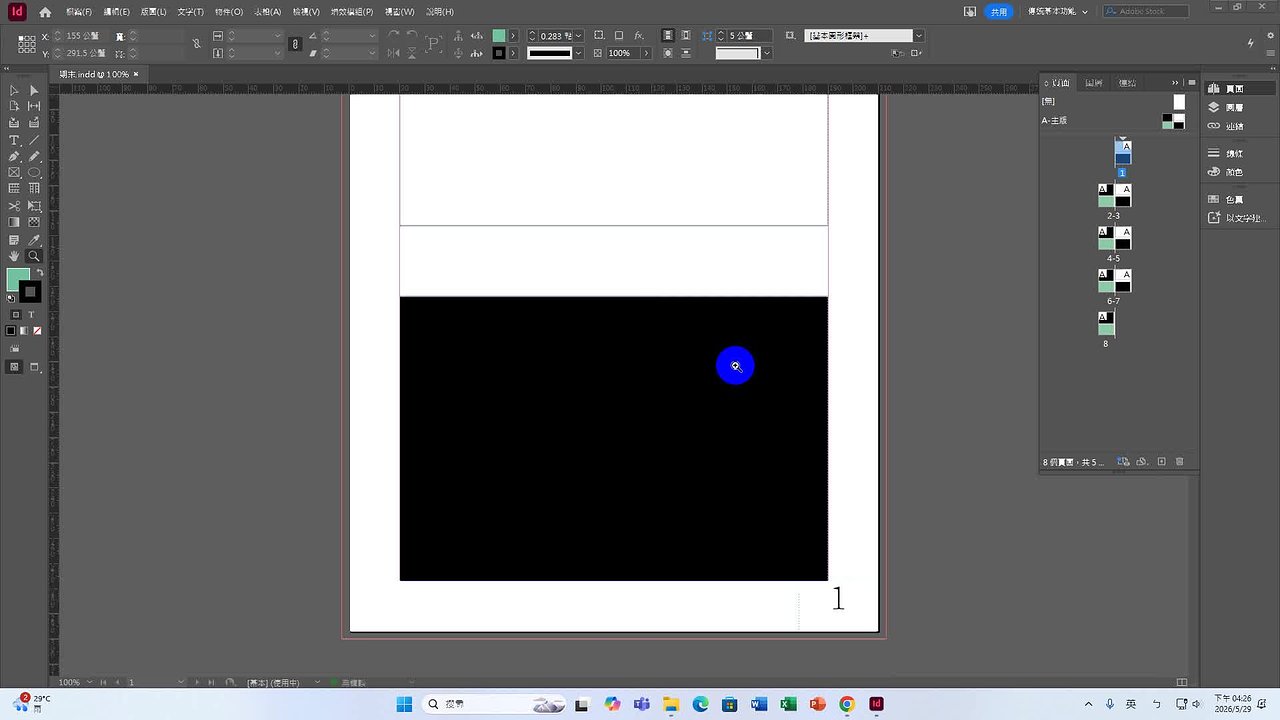
Task: Select the Zoom tool in the toolbox
Action: click(34, 256)
